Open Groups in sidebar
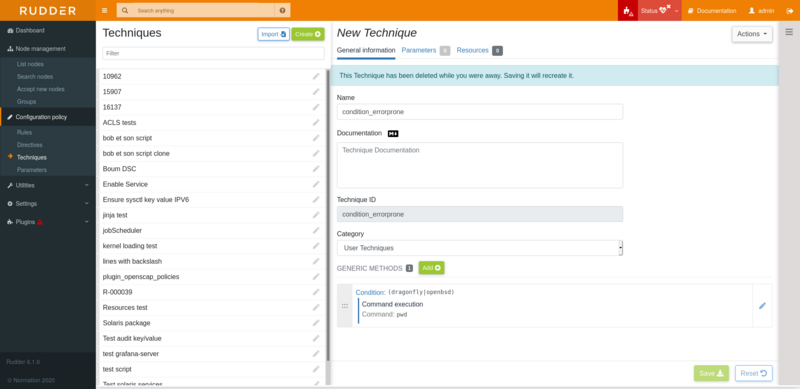Viewport: 800px width, 389px height. (26, 102)
